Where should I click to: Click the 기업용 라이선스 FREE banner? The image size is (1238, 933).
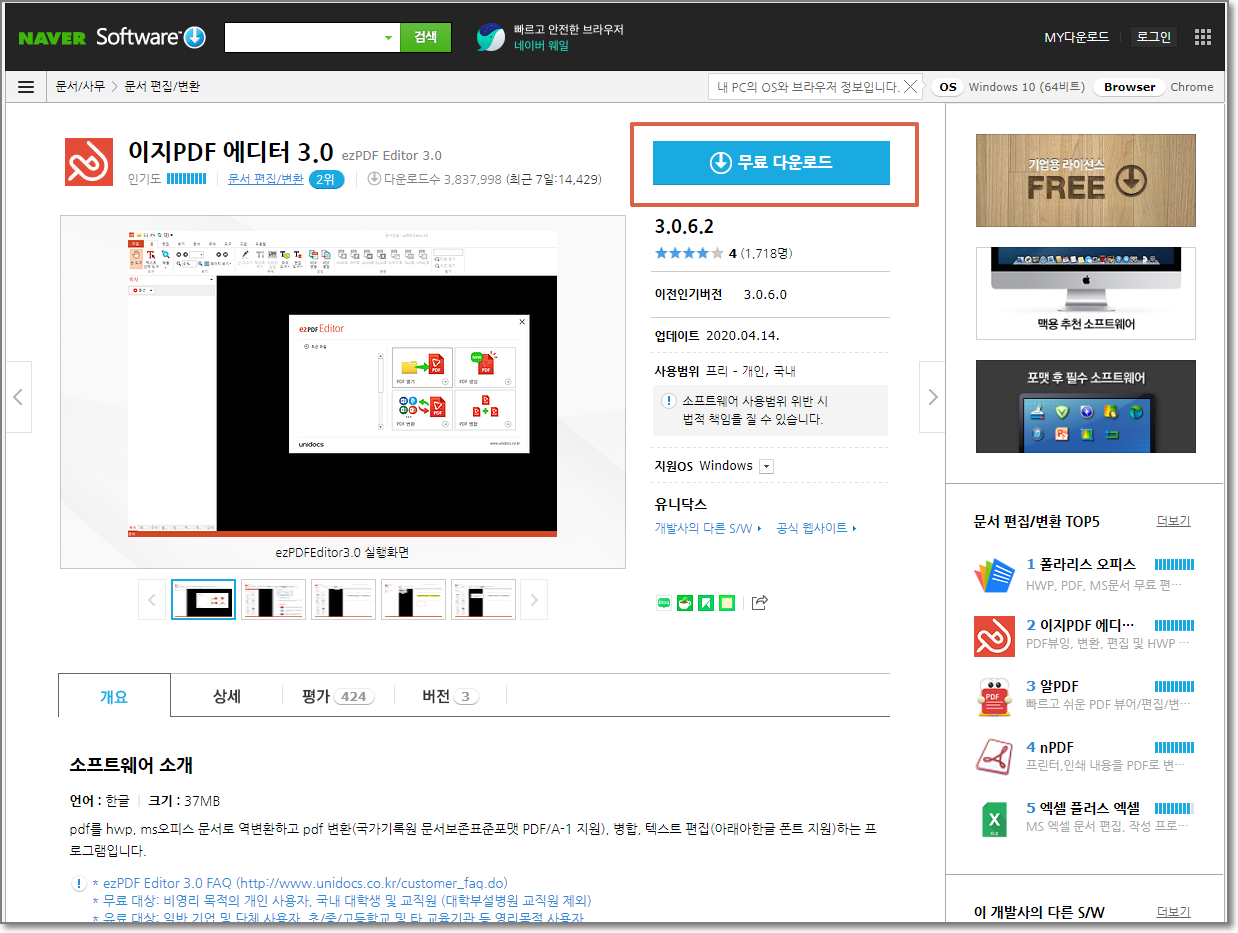pos(1085,180)
